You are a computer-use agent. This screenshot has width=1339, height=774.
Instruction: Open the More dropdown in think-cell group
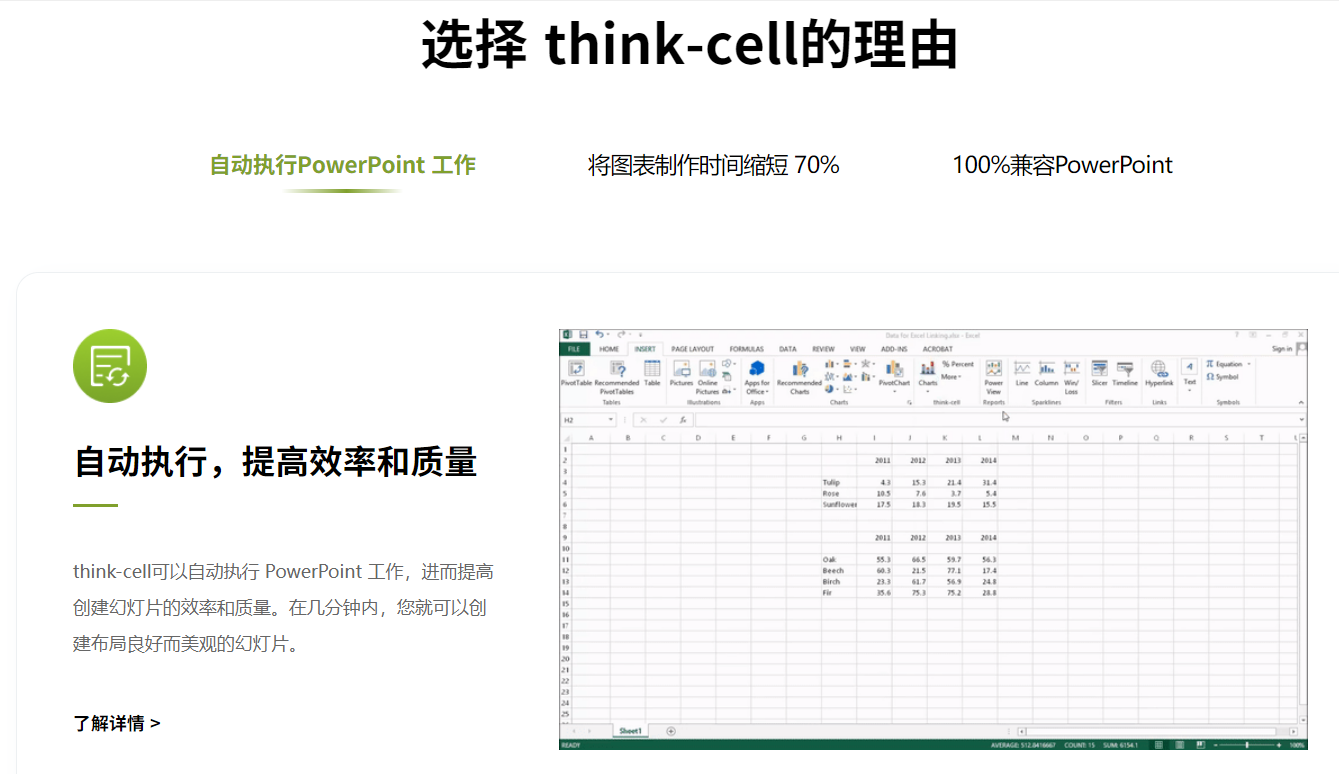coord(951,377)
